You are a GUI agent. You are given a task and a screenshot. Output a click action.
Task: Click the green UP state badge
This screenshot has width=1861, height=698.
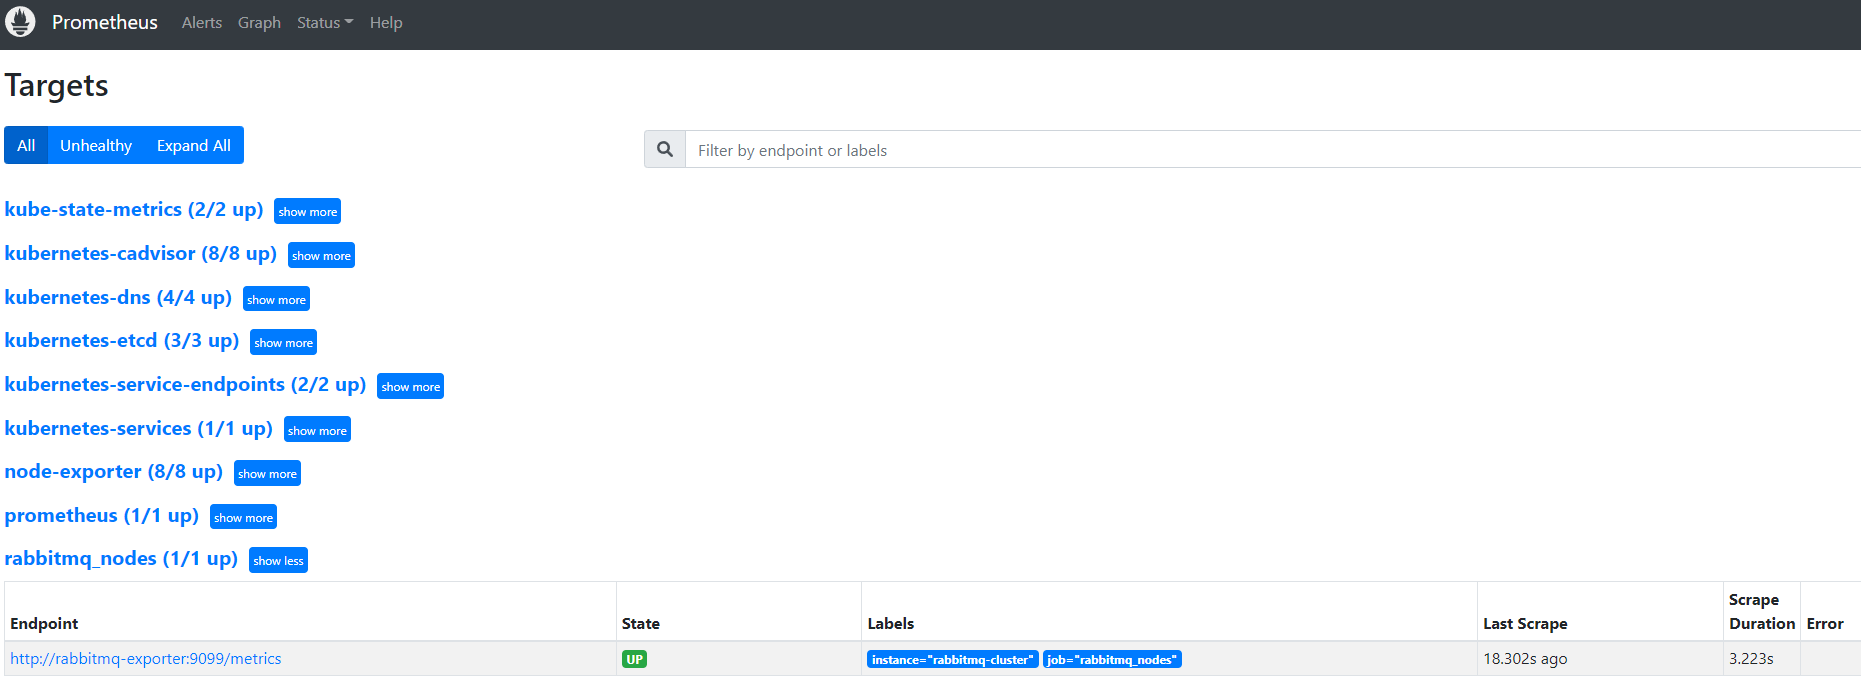point(634,659)
